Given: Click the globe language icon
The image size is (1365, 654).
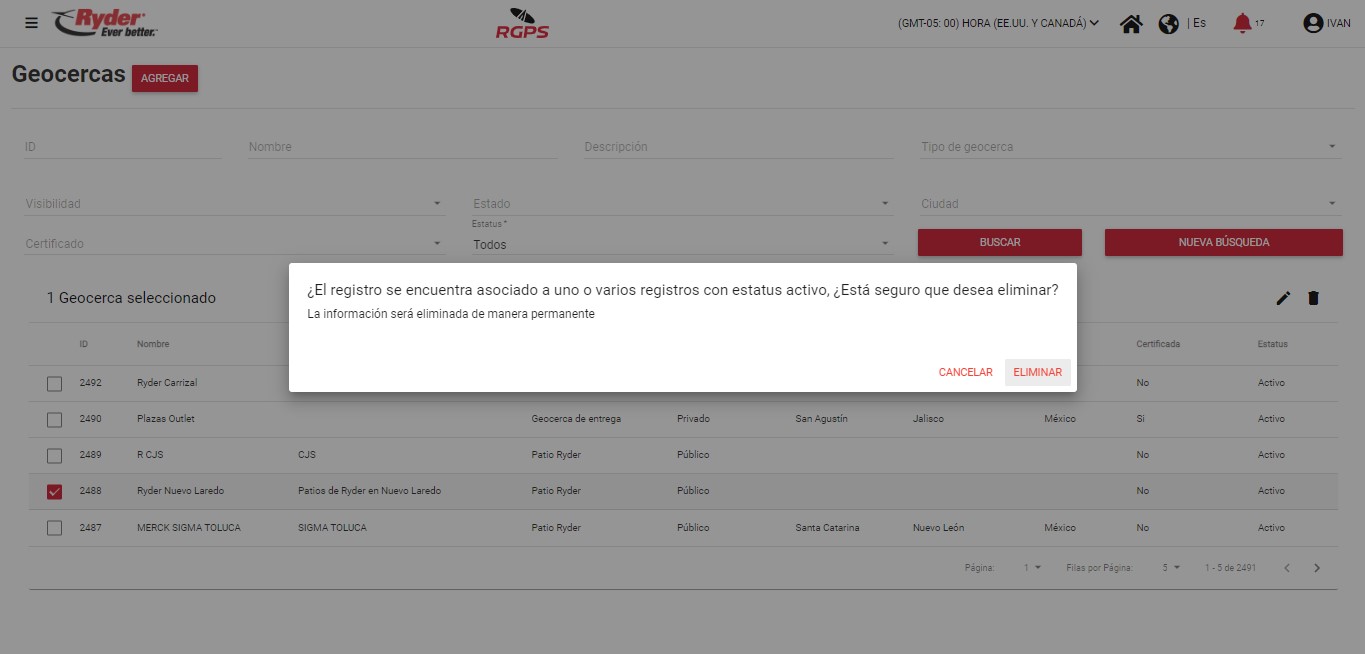Looking at the screenshot, I should click(1168, 23).
